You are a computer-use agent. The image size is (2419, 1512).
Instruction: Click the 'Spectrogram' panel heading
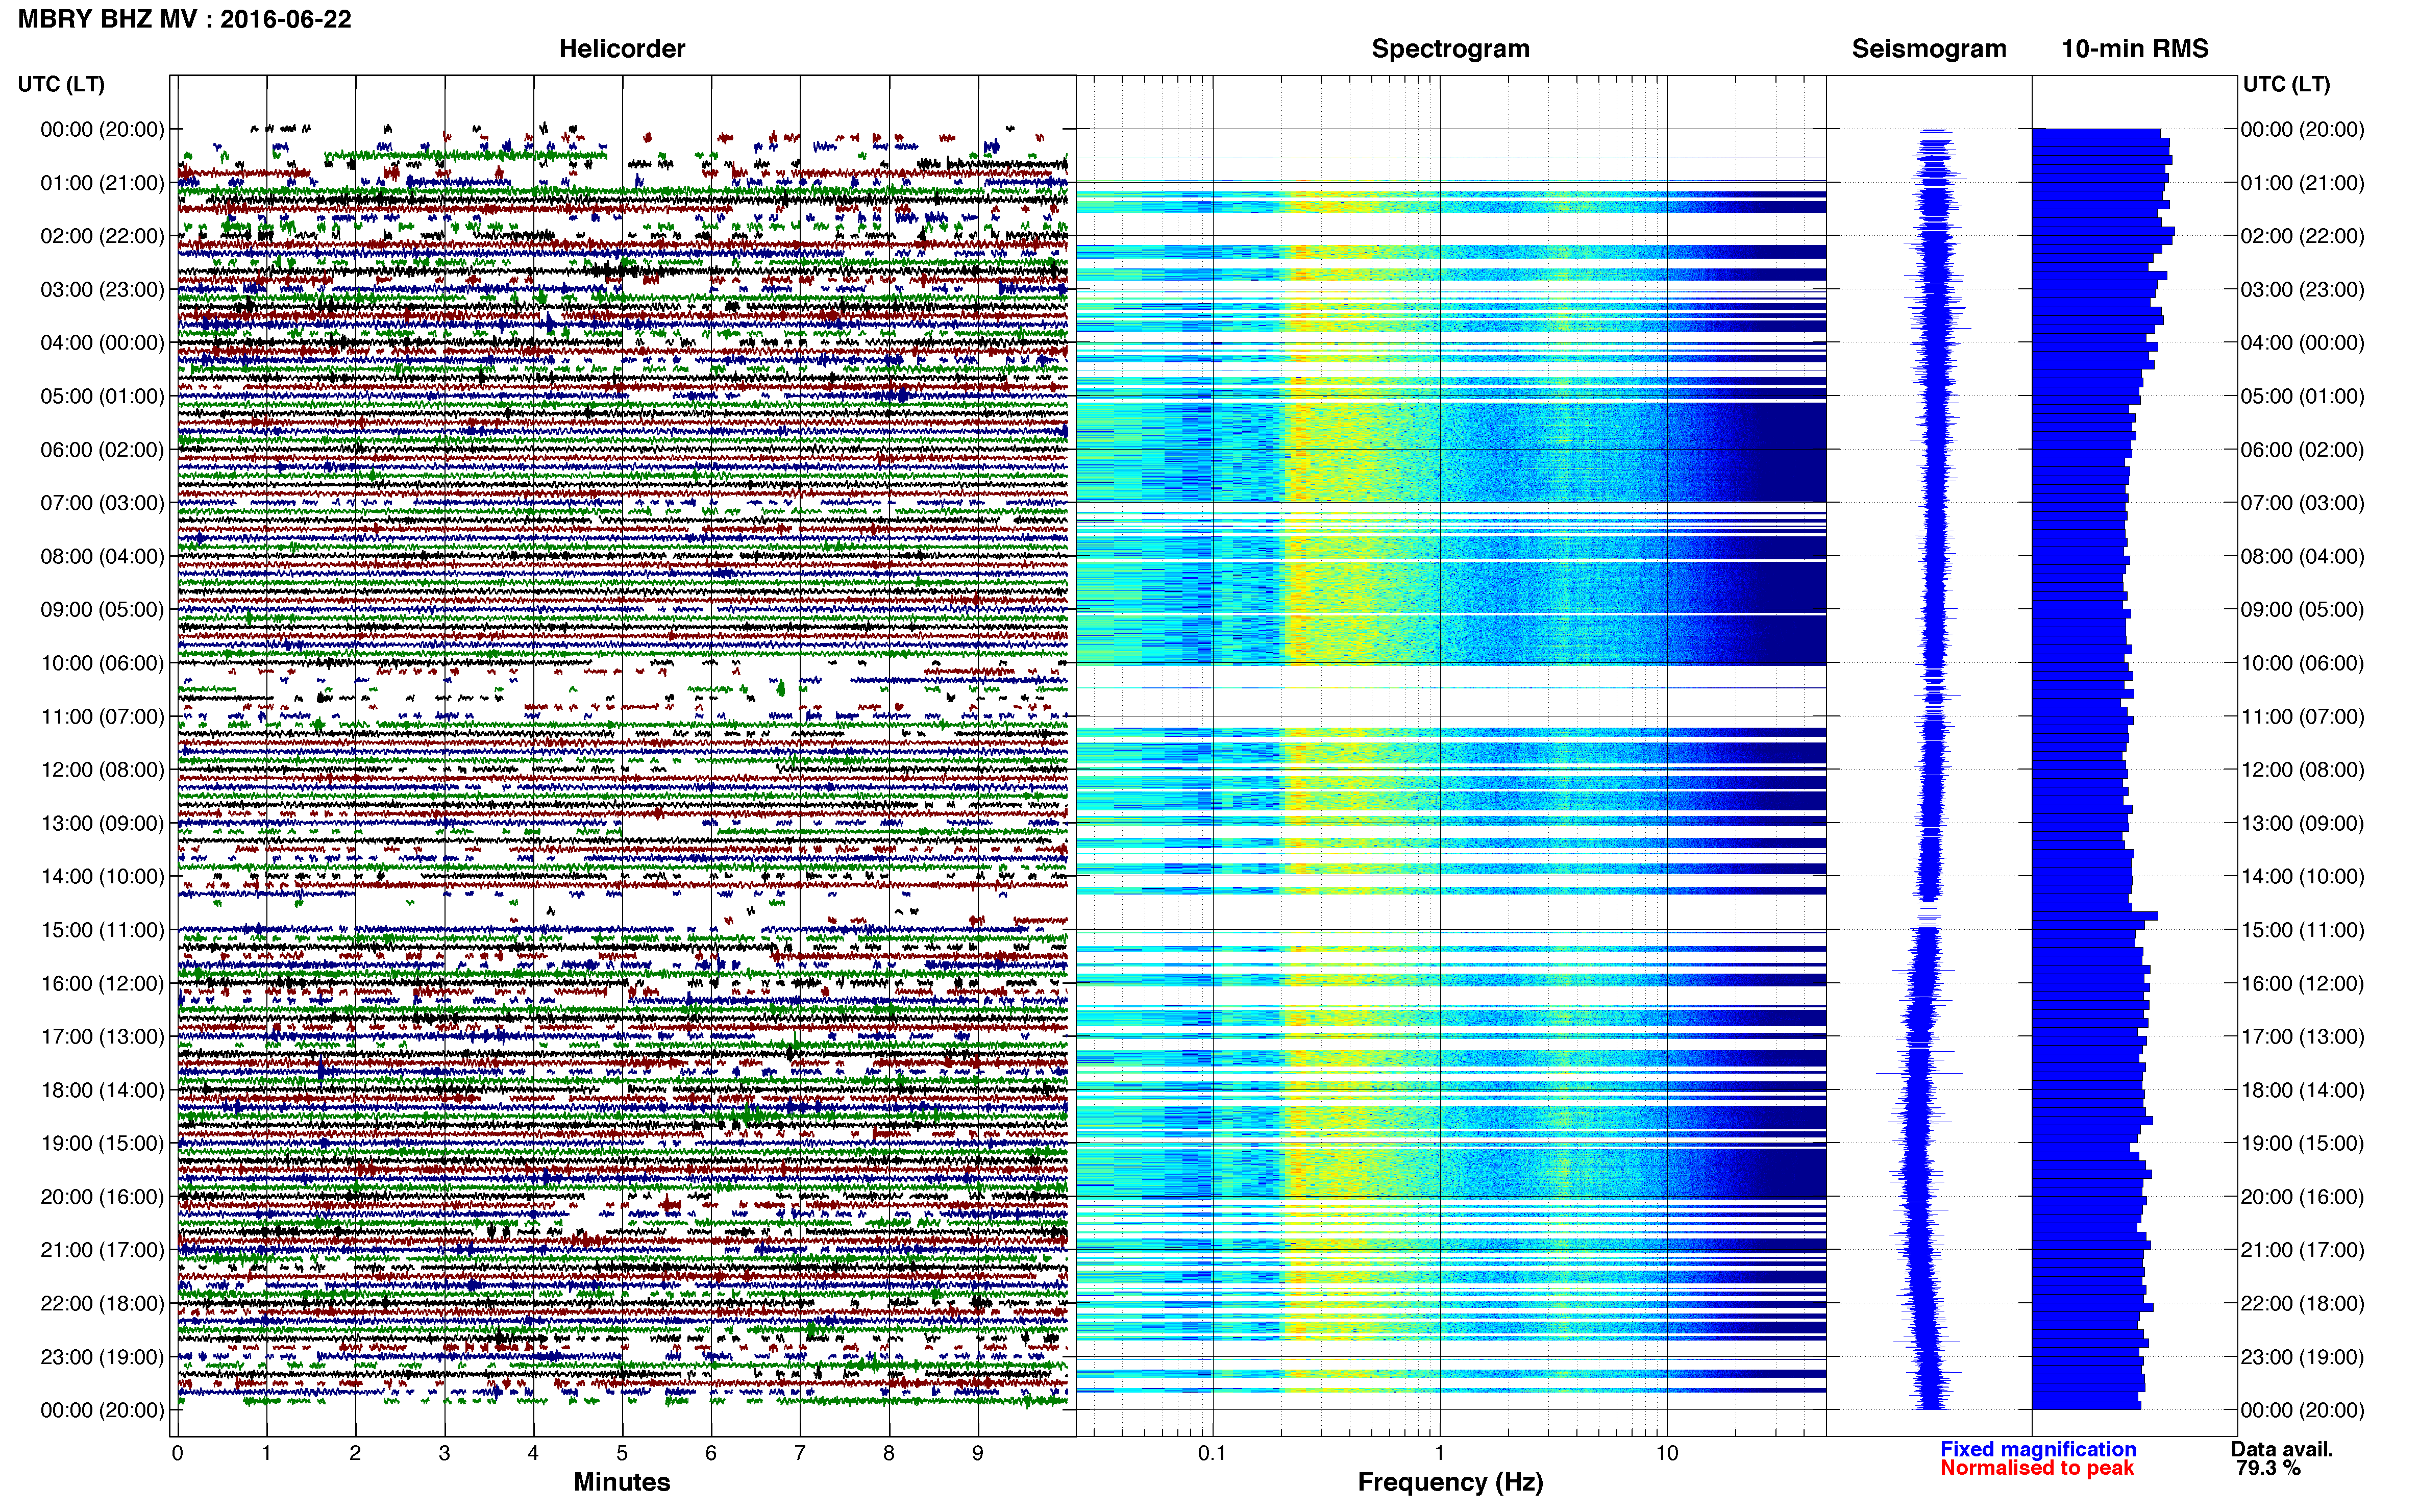(x=1450, y=49)
